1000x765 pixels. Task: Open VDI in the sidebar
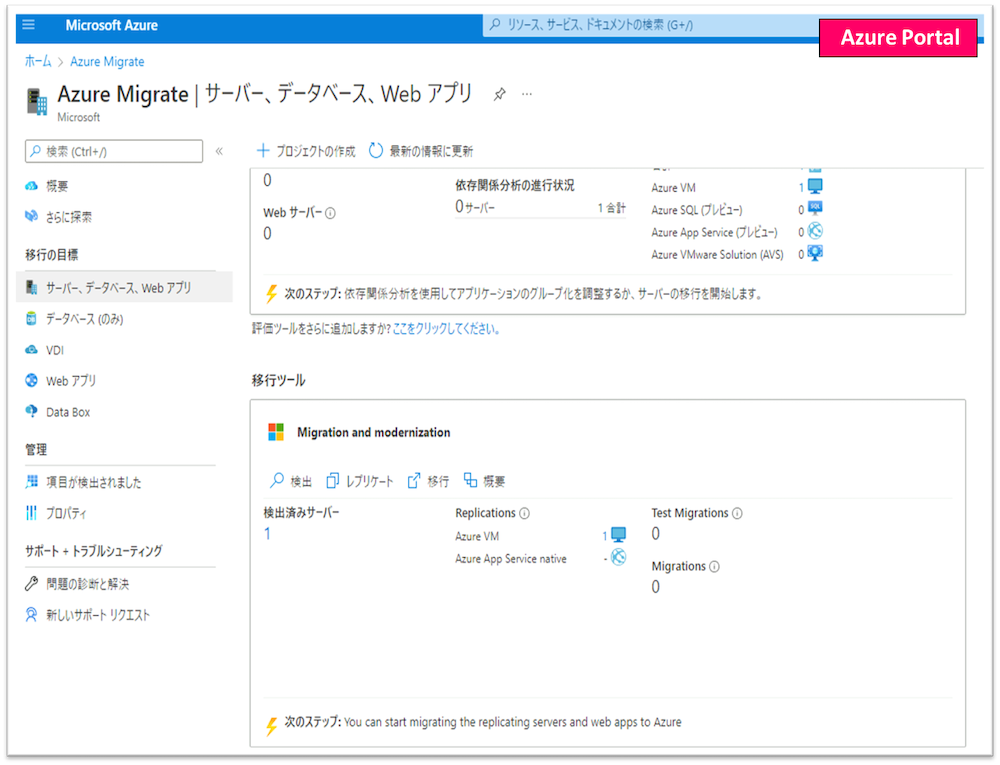(45, 350)
